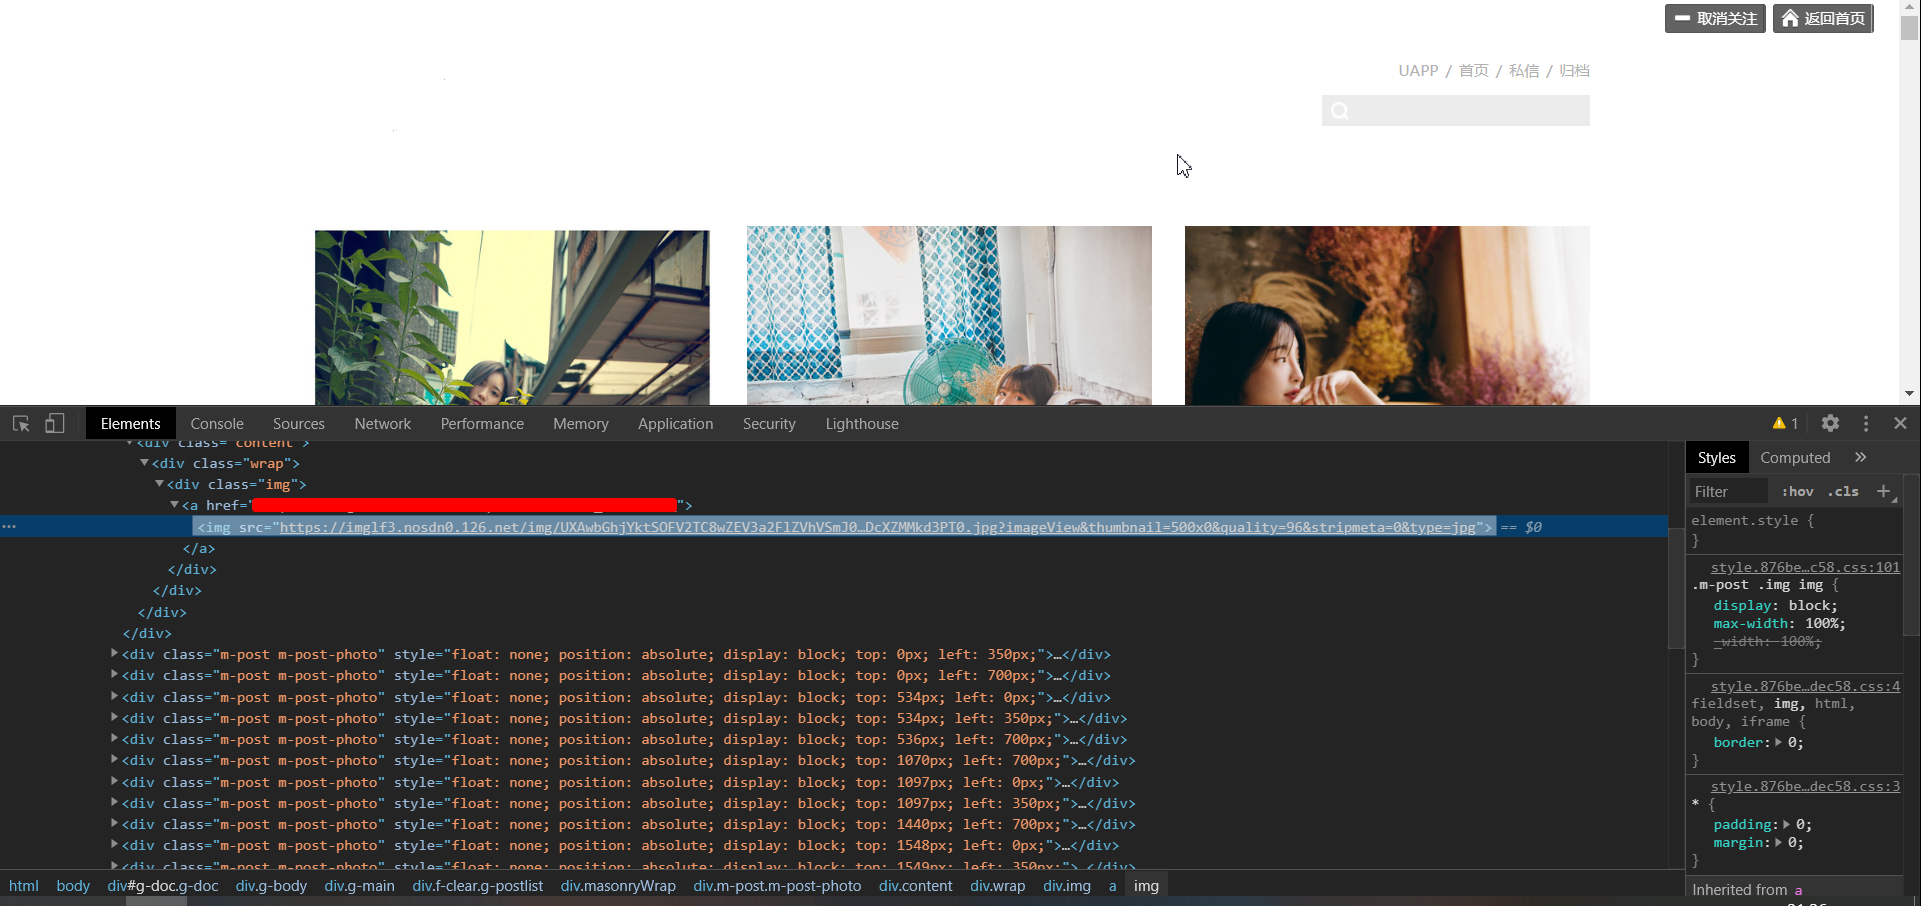Open the 归档 archive link
The image size is (1921, 906).
coord(1574,71)
